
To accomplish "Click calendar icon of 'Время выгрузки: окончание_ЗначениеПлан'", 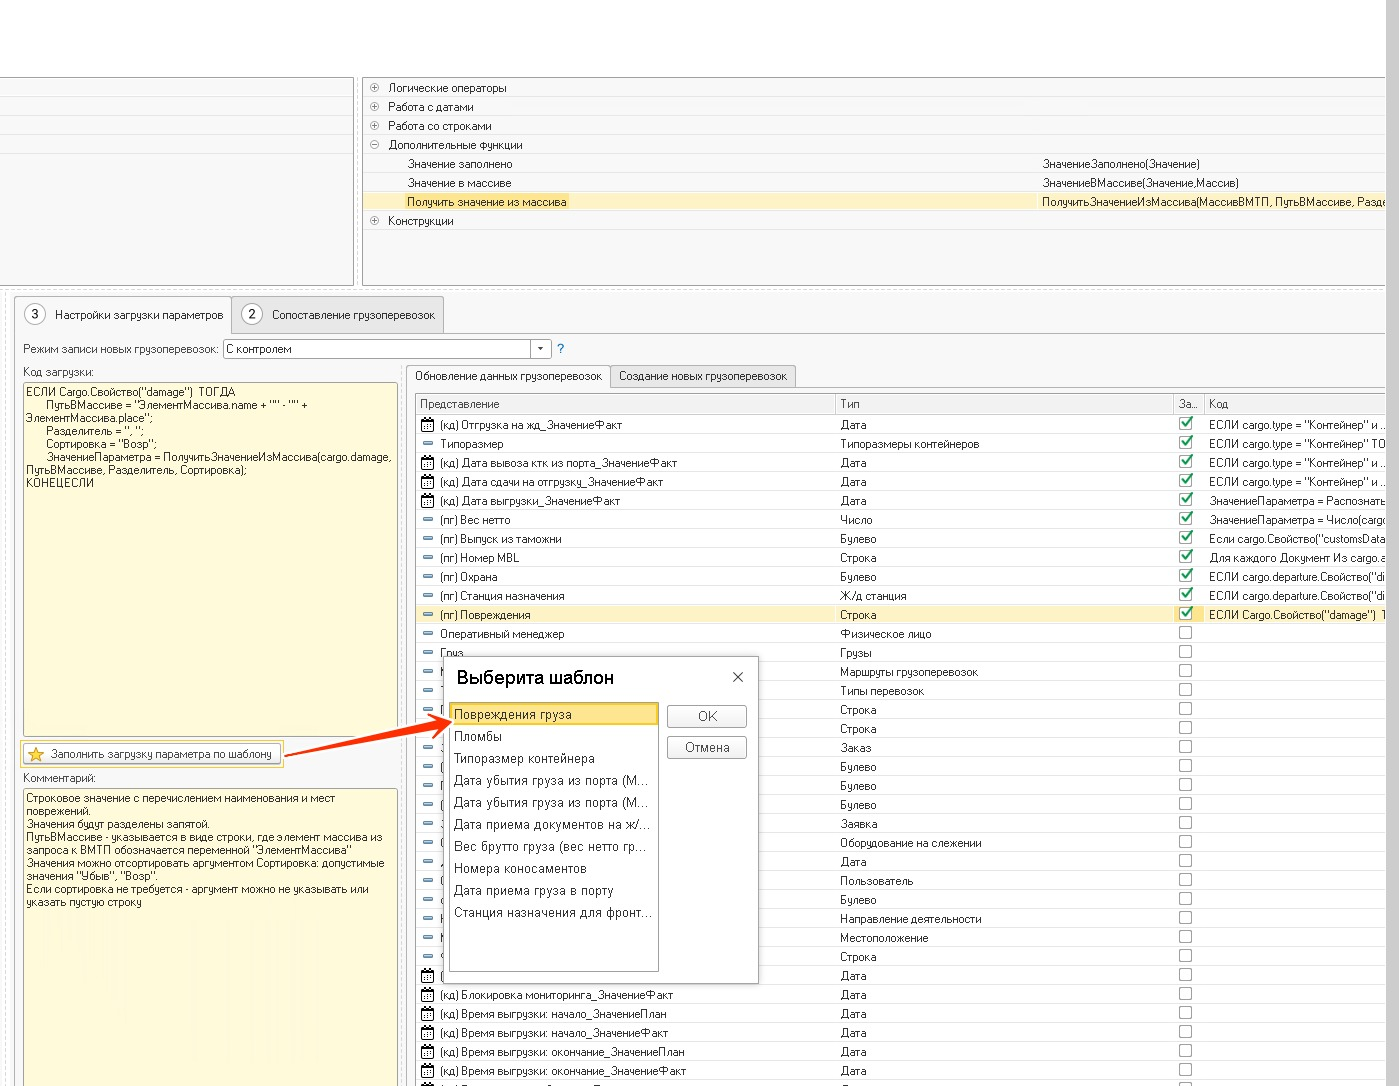I will (428, 1052).
